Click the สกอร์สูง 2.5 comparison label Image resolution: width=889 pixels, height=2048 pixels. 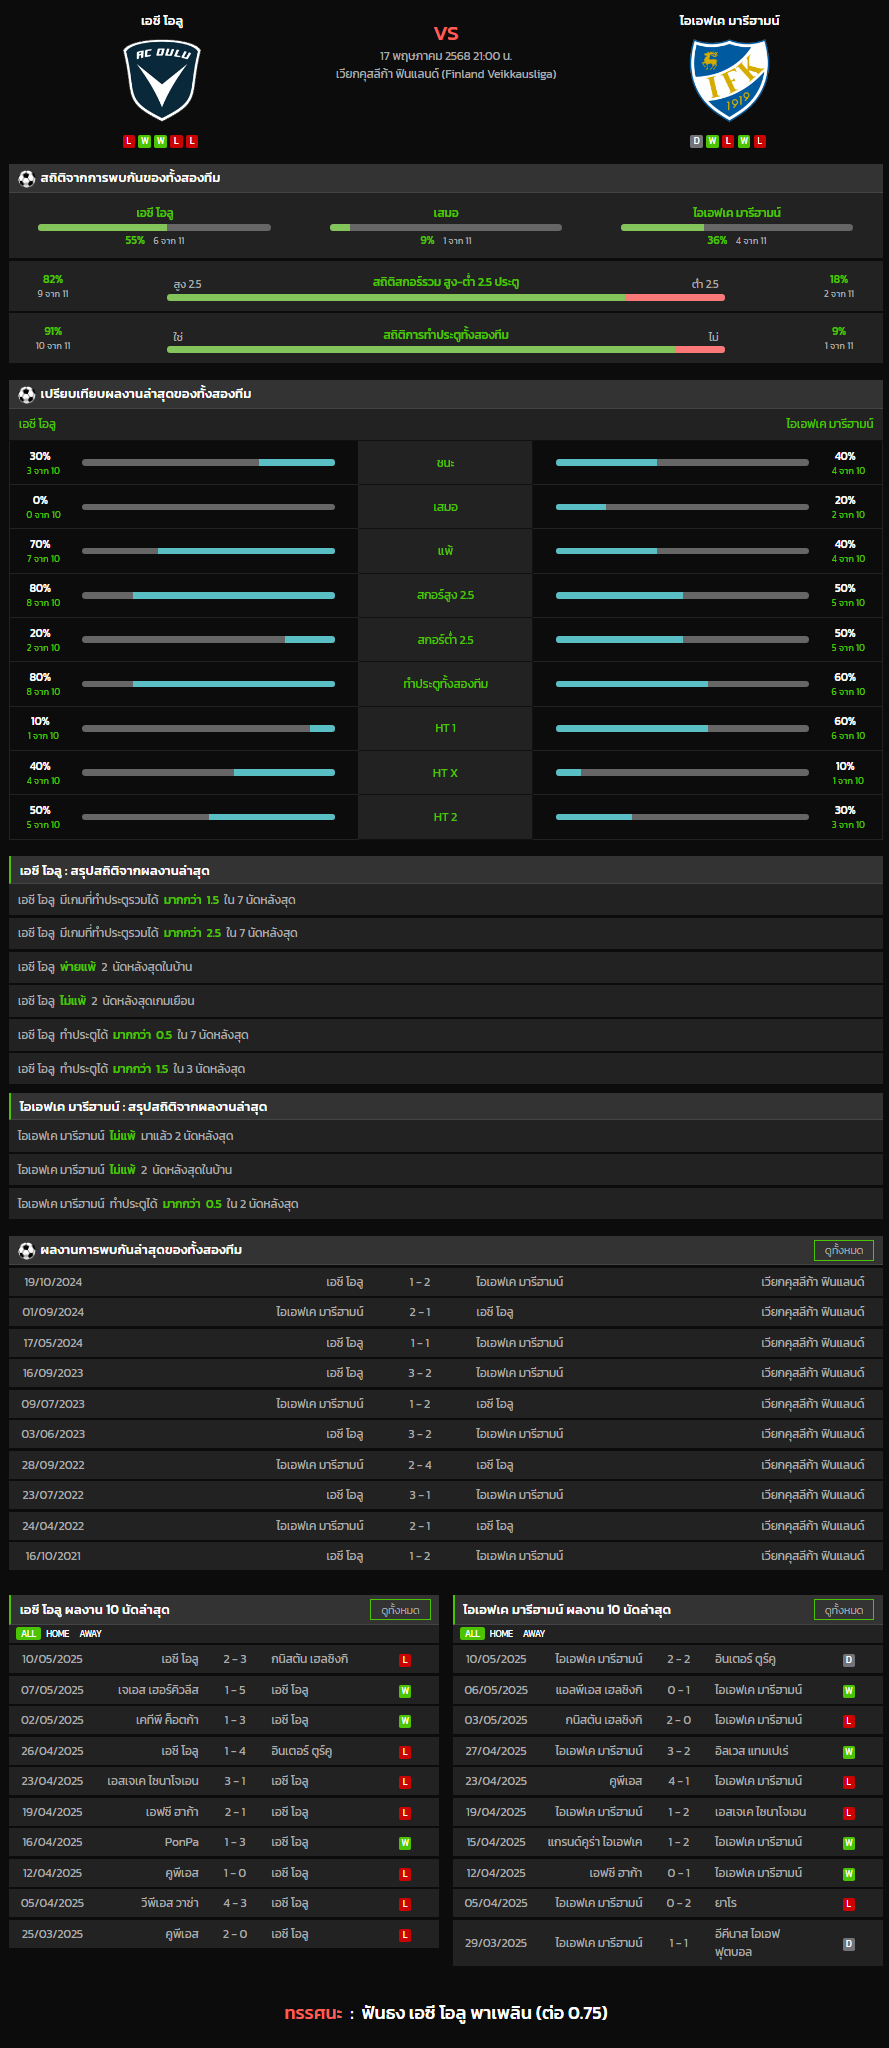[x=445, y=595]
